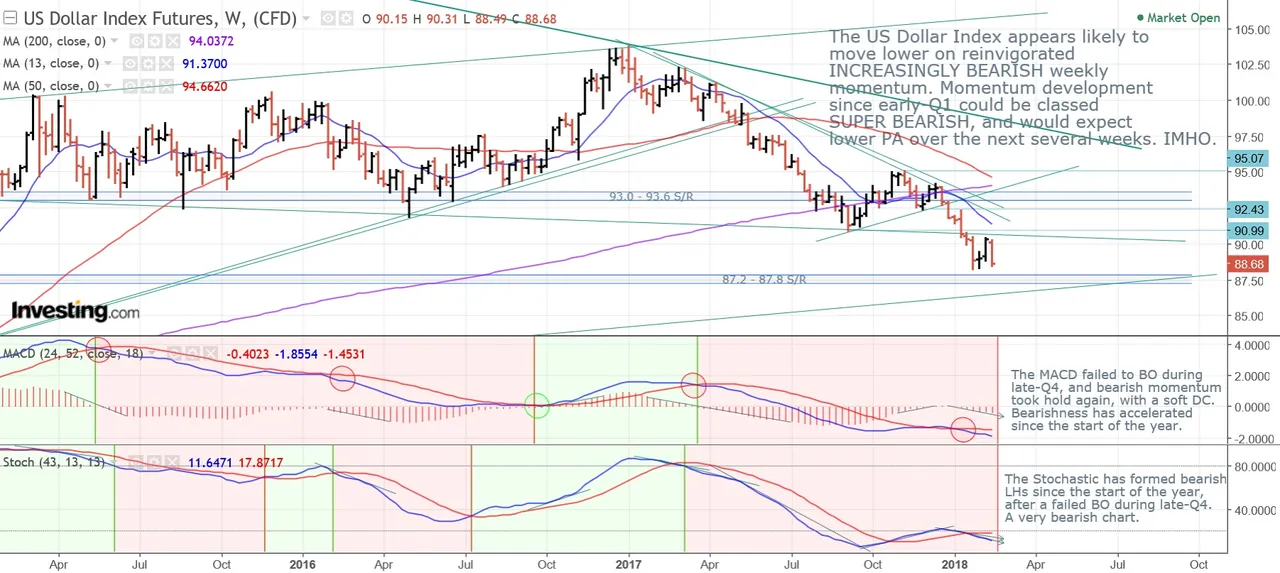The height and width of the screenshot is (573, 1280).
Task: Click the Stoch value 17.8717
Action: pyautogui.click(x=261, y=463)
